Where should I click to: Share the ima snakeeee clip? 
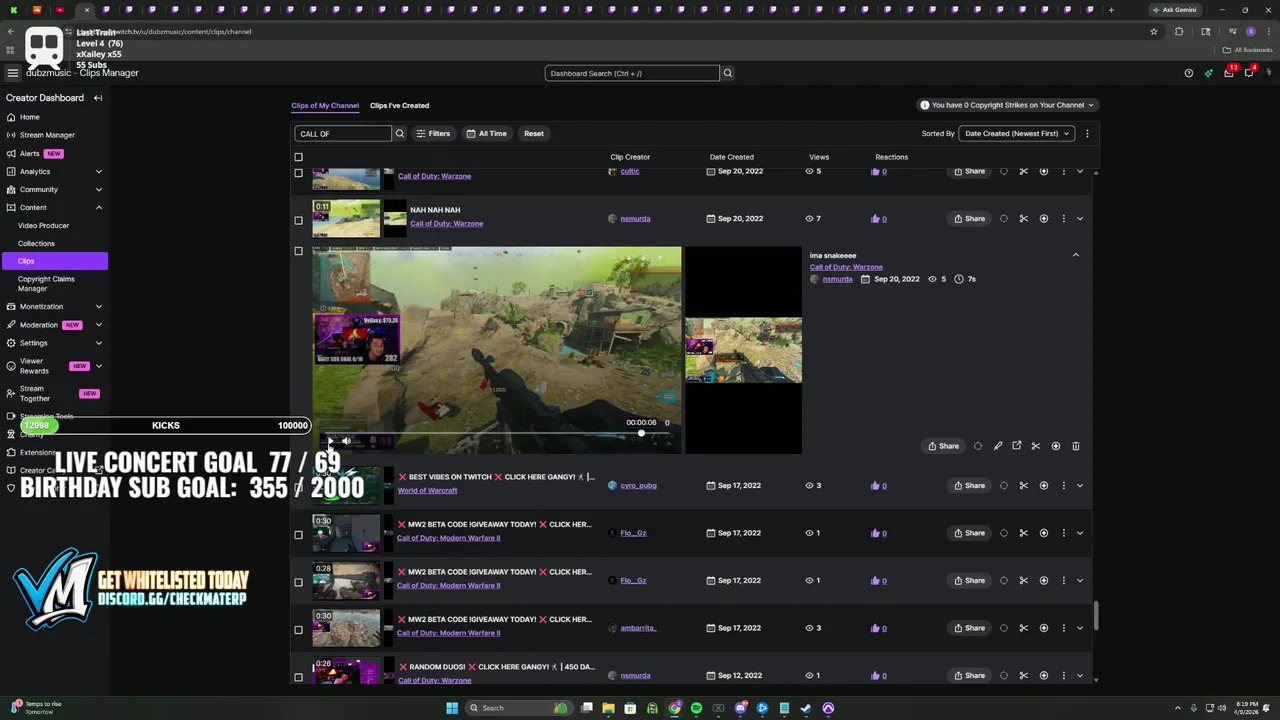click(943, 446)
